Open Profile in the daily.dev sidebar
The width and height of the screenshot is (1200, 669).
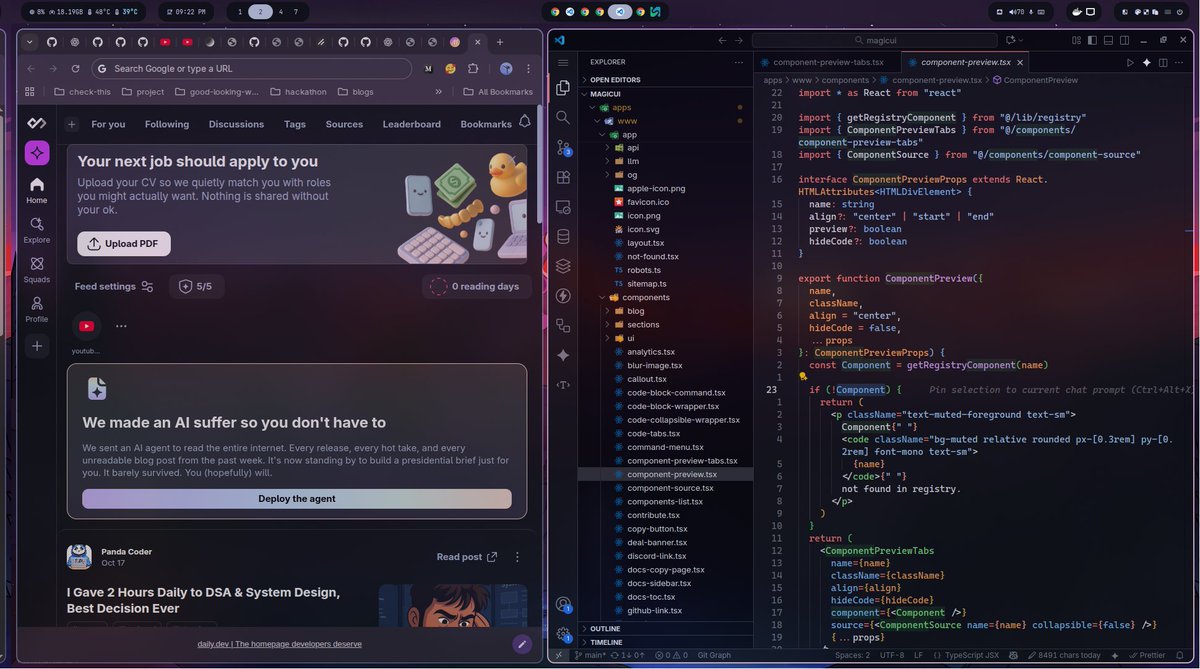point(37,309)
